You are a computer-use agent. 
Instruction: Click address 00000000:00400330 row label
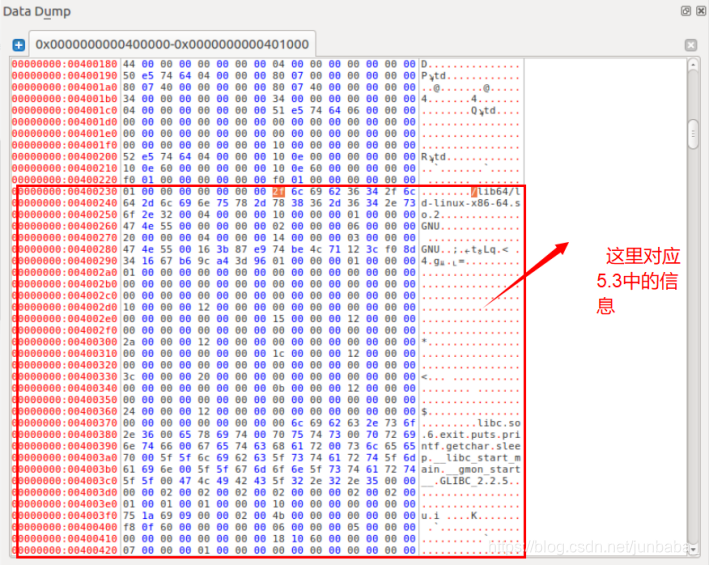click(x=65, y=377)
